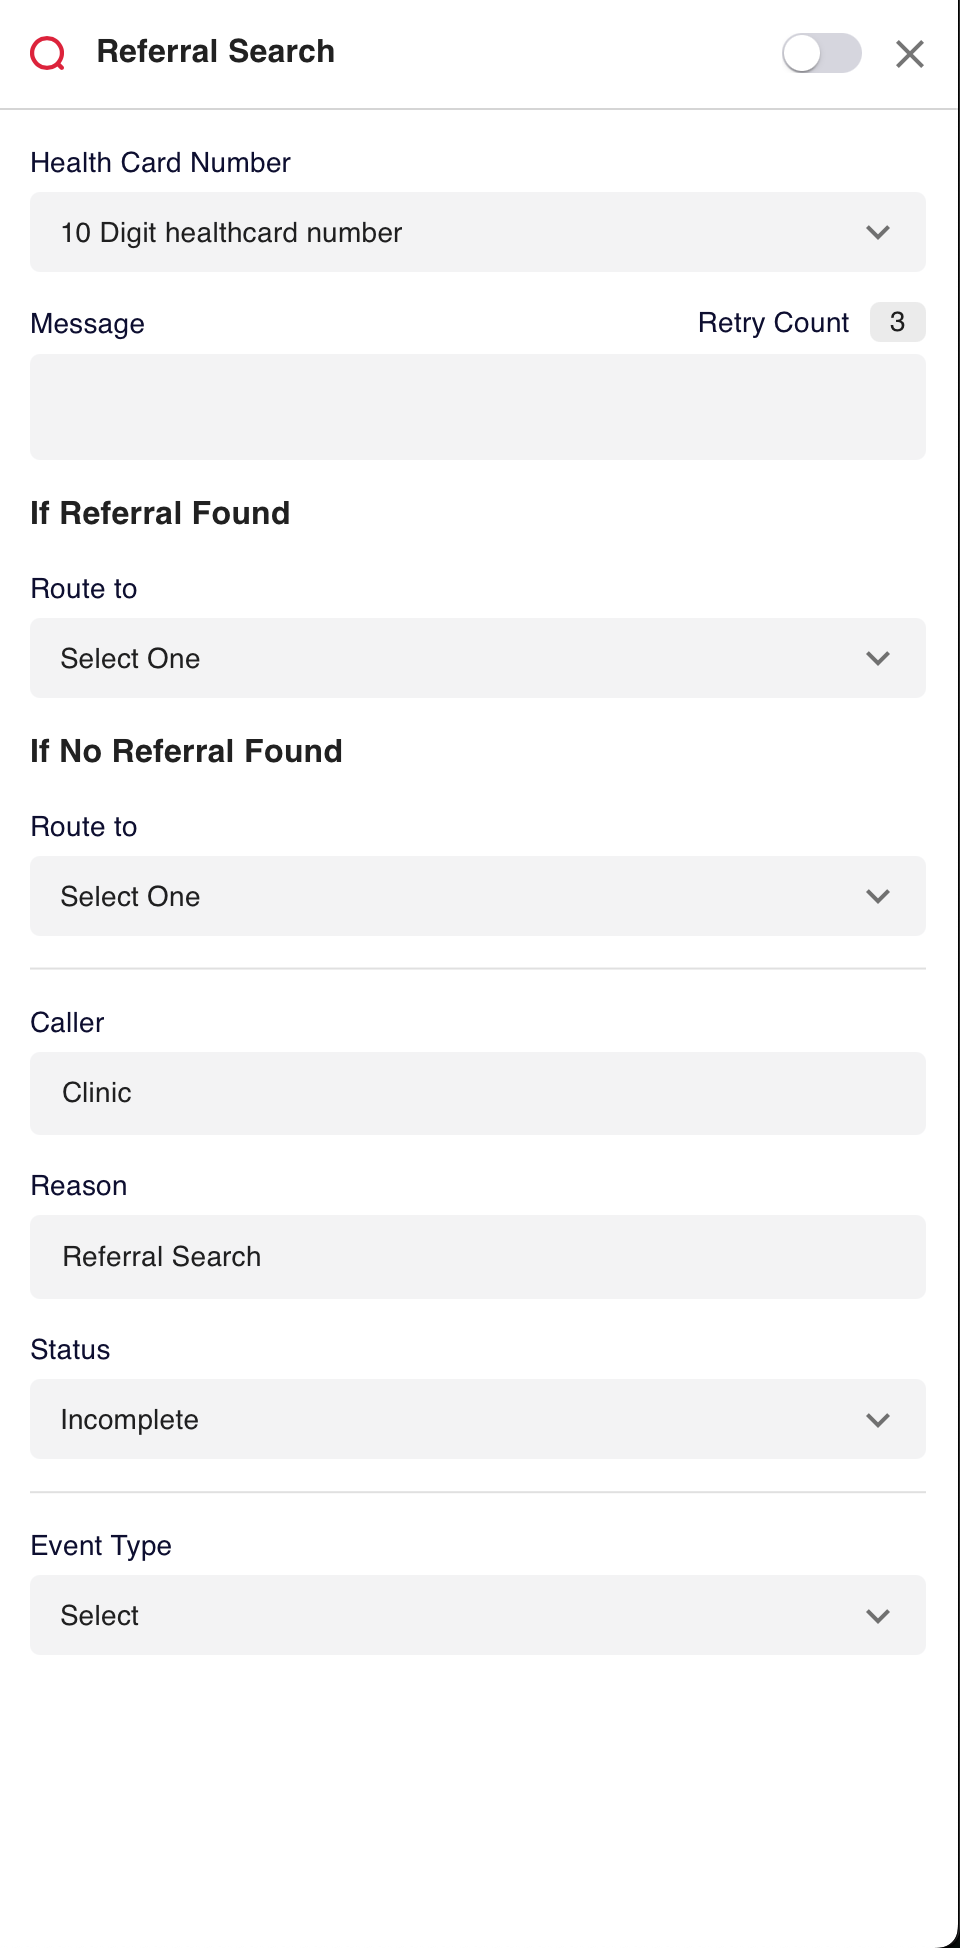Click the Caller field containing Clinic
The width and height of the screenshot is (960, 1948).
[478, 1093]
